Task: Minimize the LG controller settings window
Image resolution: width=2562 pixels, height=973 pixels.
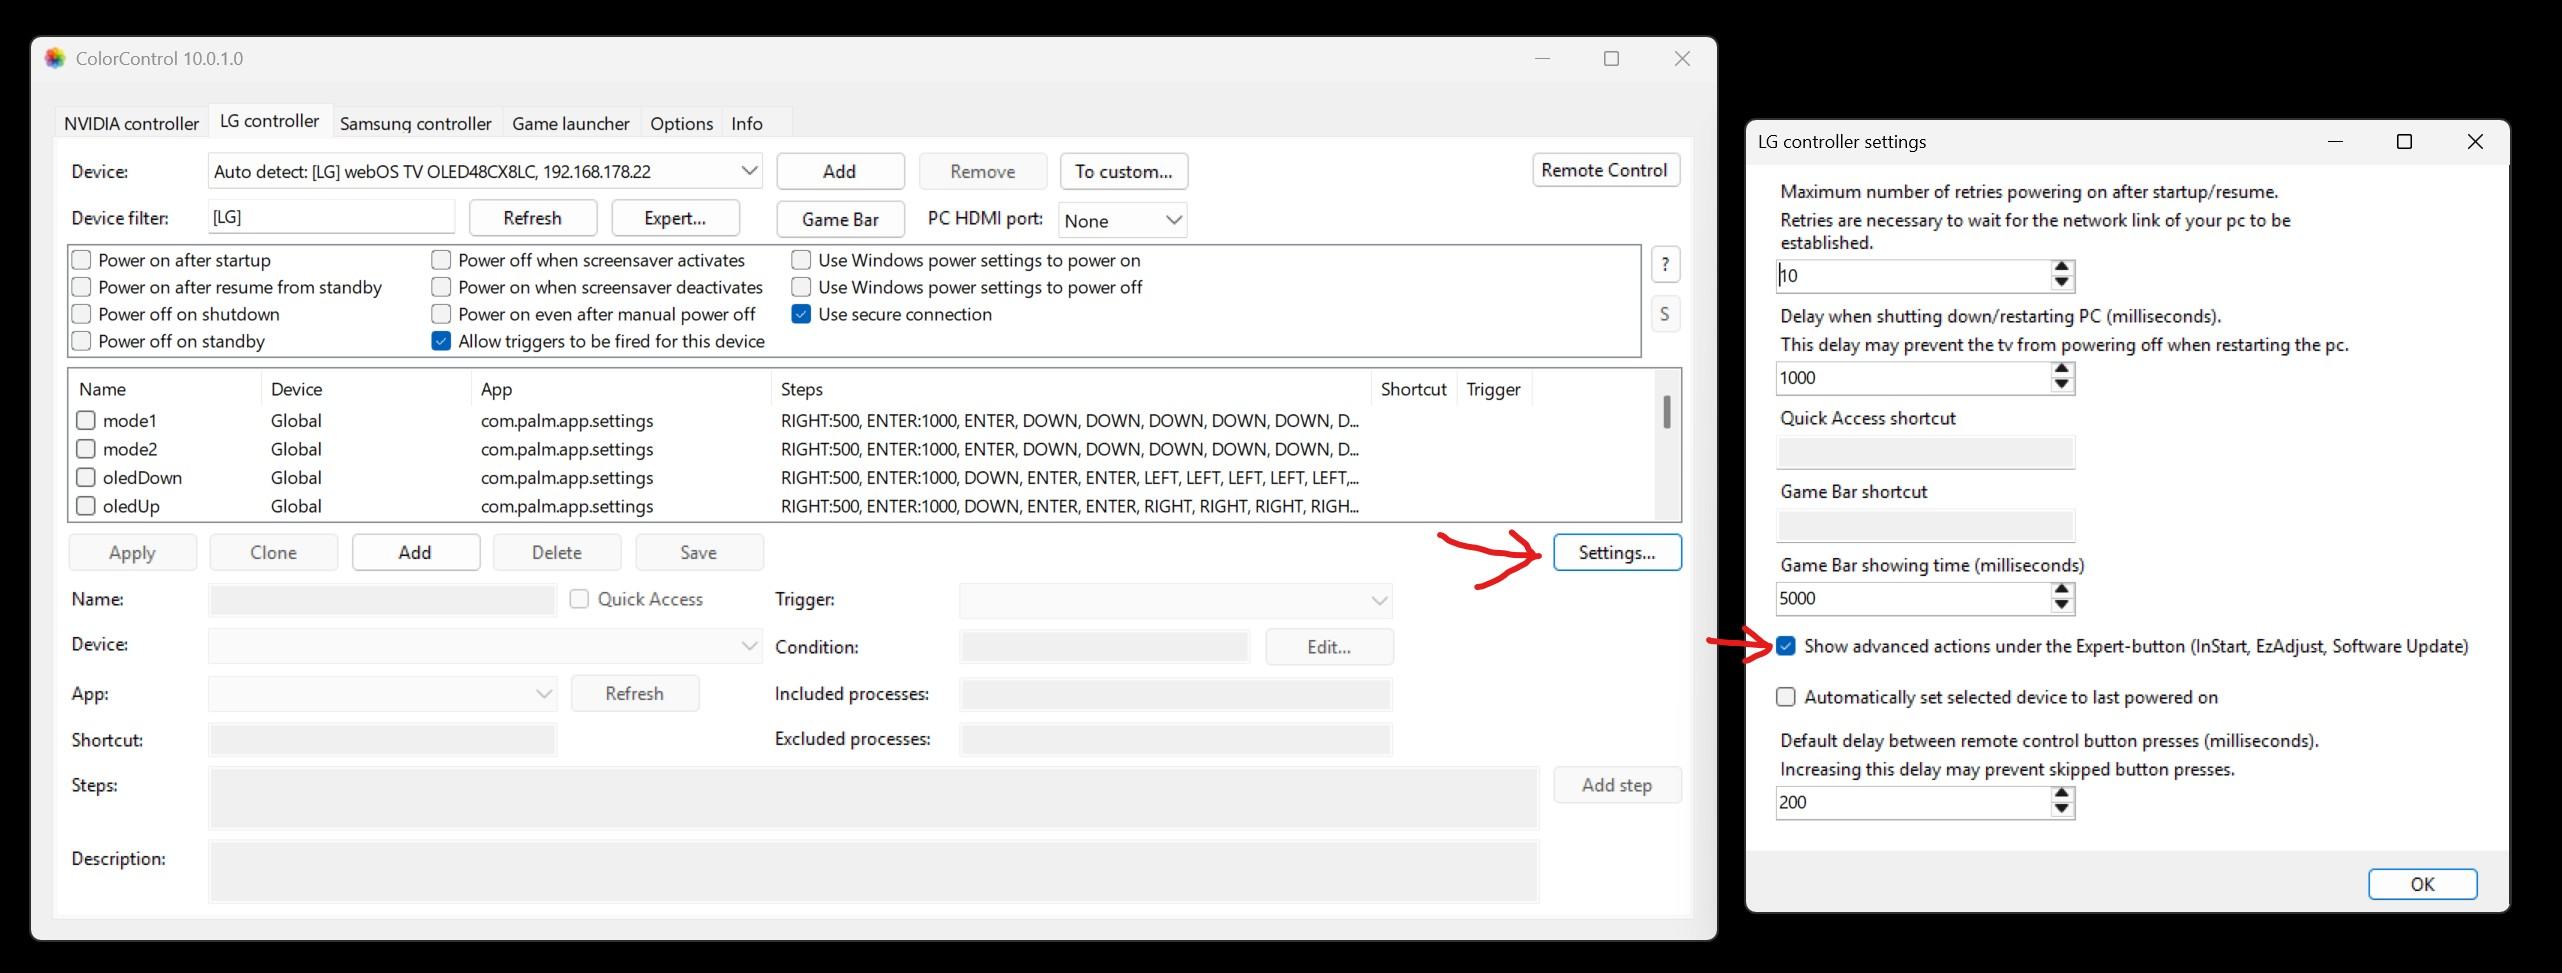Action: pos(2336,142)
